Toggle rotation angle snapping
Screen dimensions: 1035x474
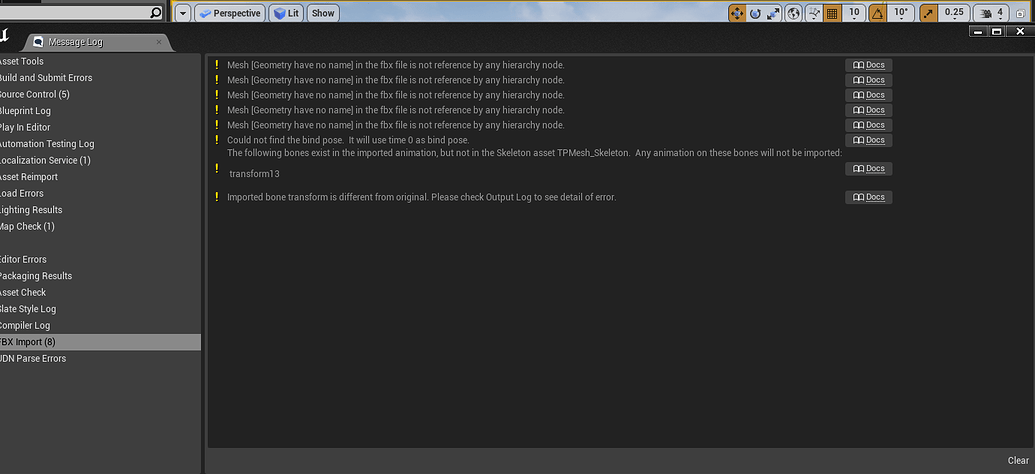[877, 13]
